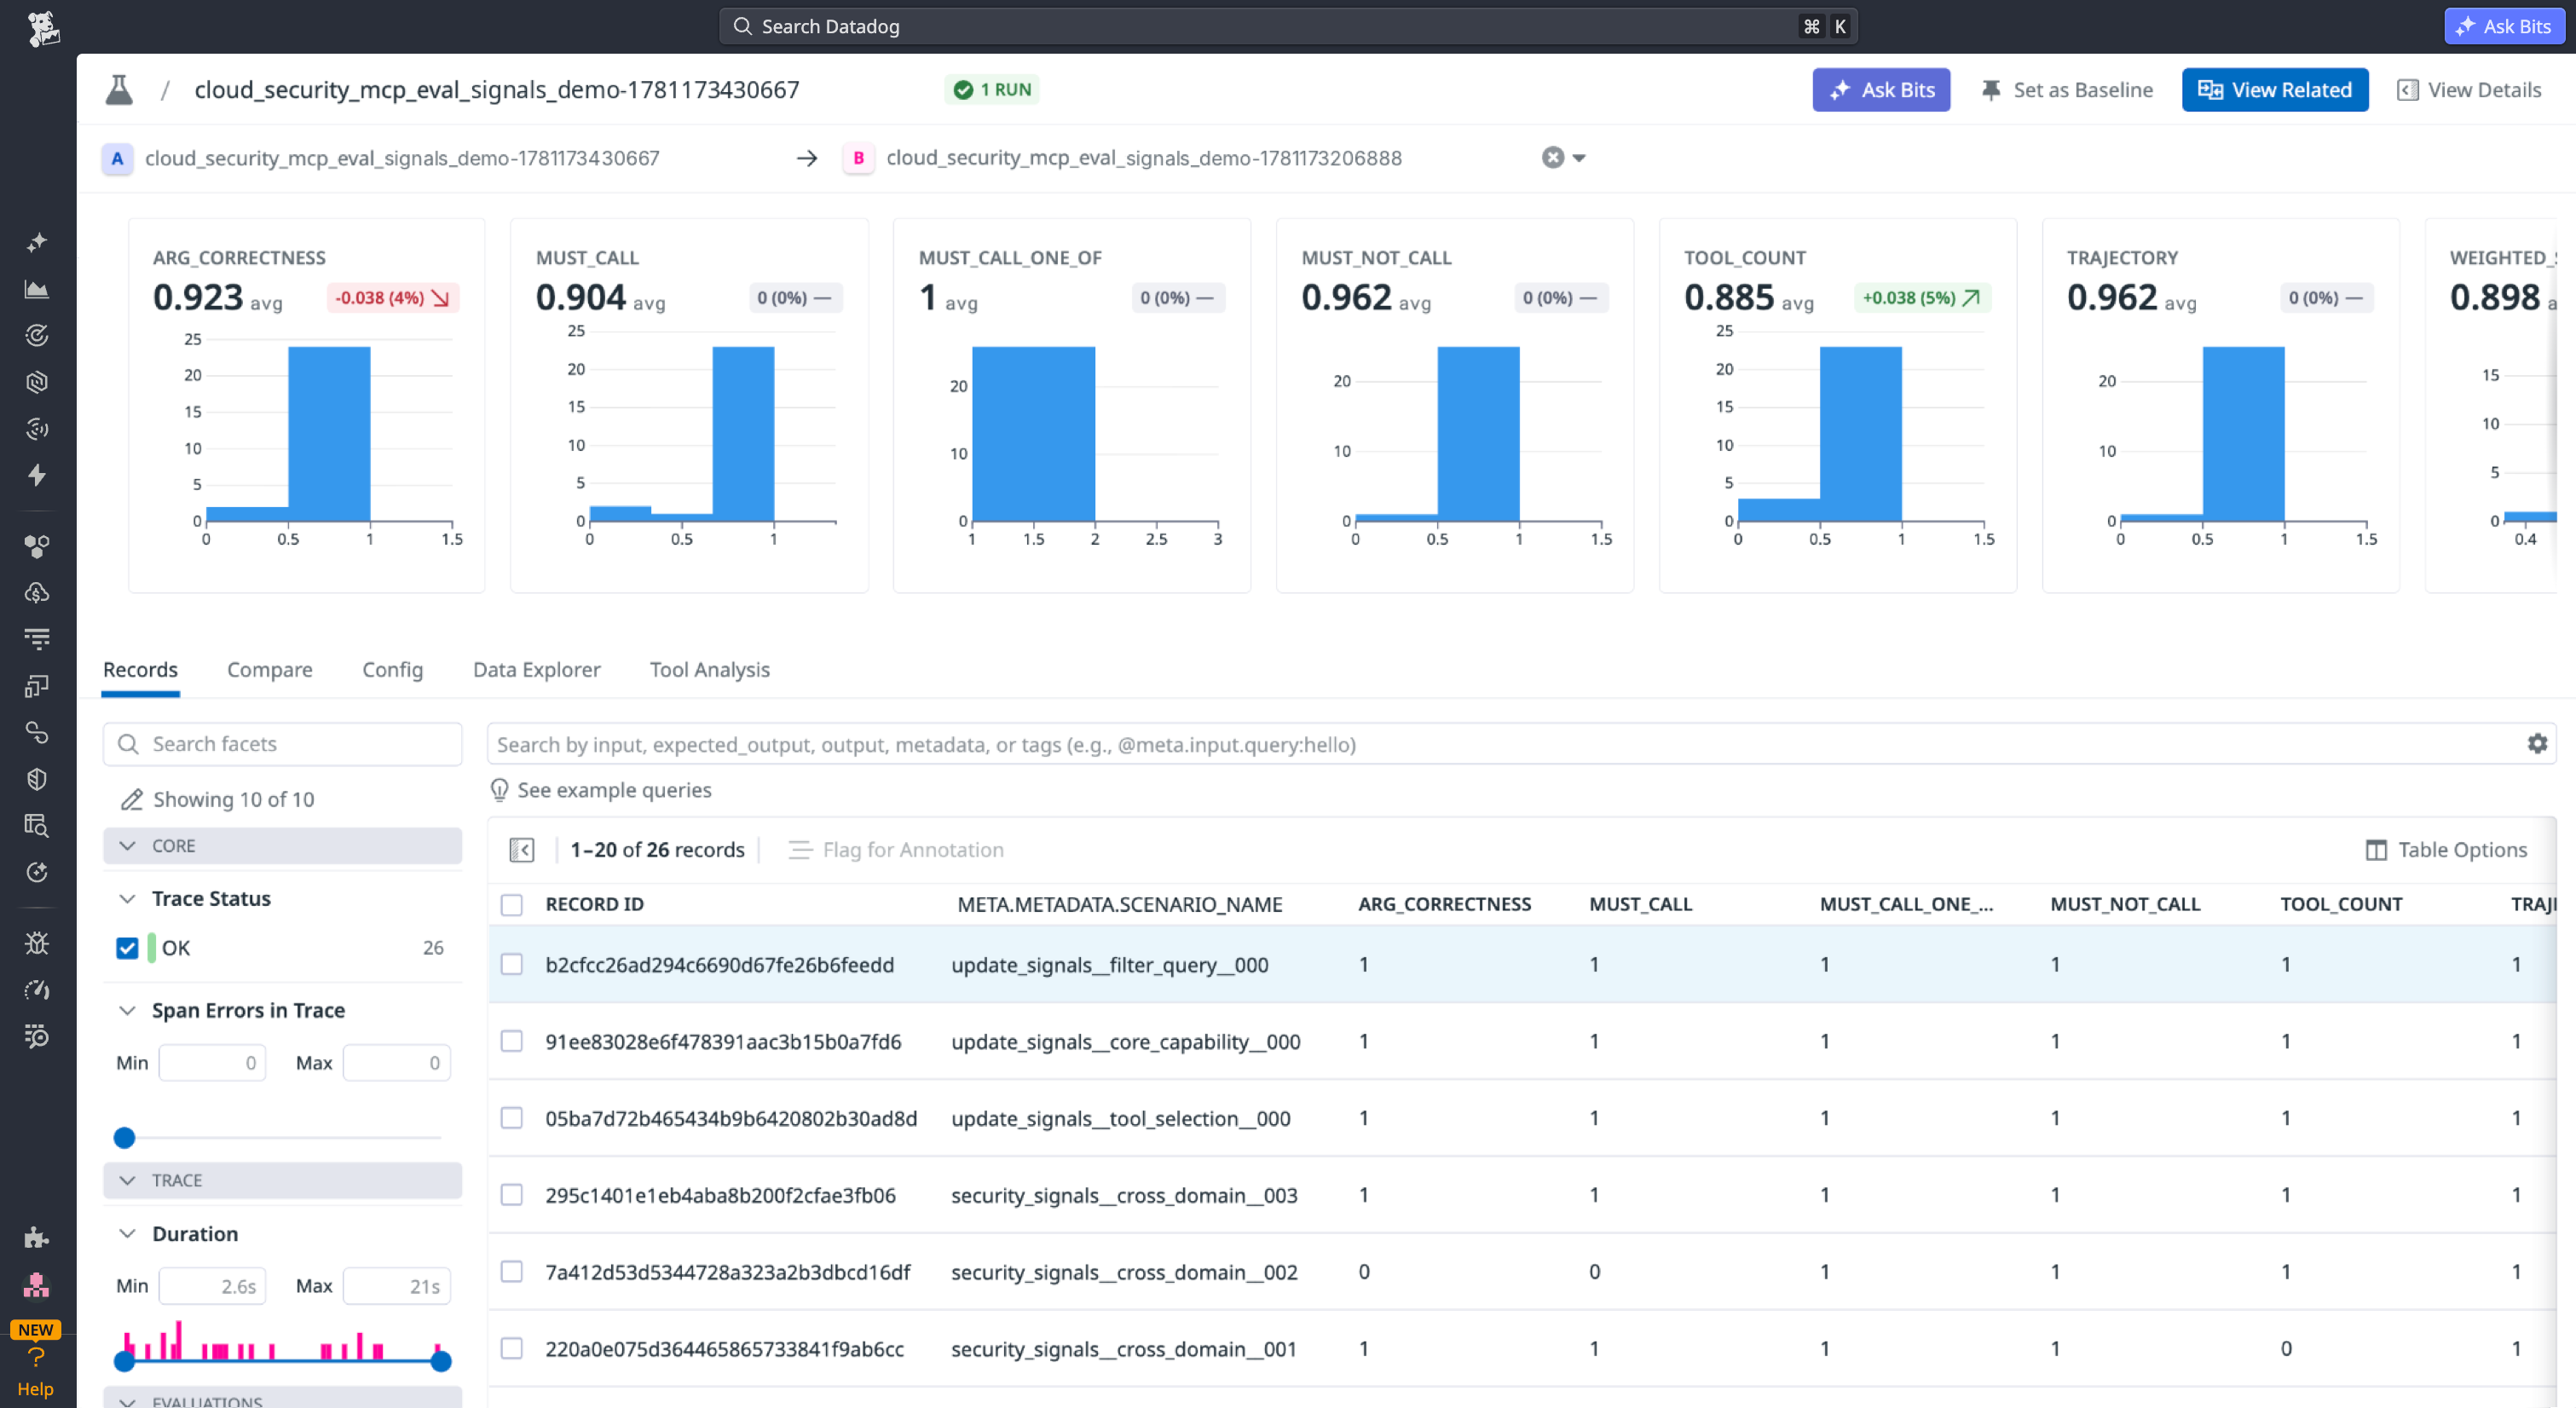Check row security_signals__cross_domain__001
The height and width of the screenshot is (1408, 2576).
click(x=512, y=1349)
